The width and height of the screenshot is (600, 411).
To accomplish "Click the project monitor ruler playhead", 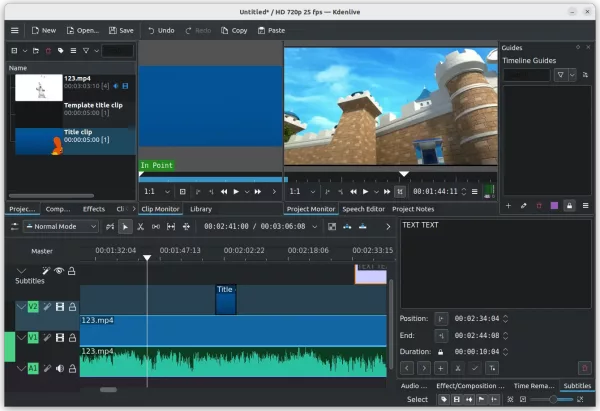I will tap(404, 174).
